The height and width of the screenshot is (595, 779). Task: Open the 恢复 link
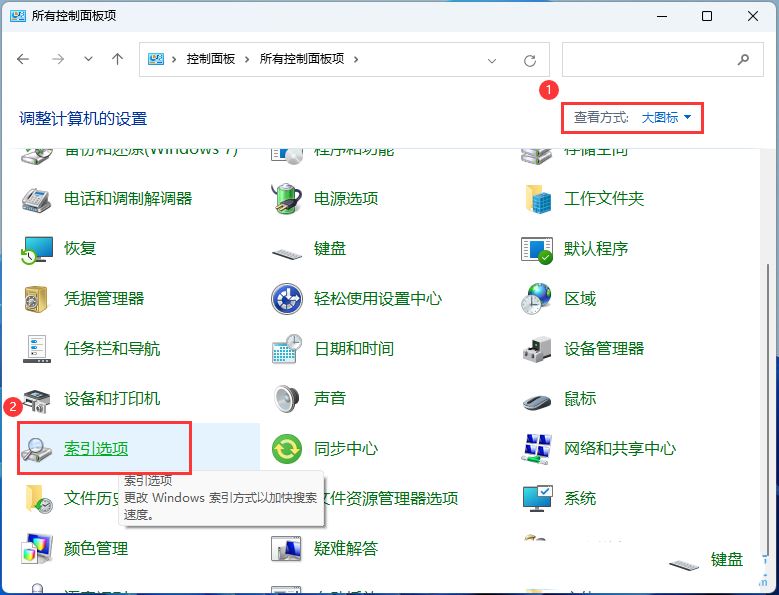pos(79,248)
